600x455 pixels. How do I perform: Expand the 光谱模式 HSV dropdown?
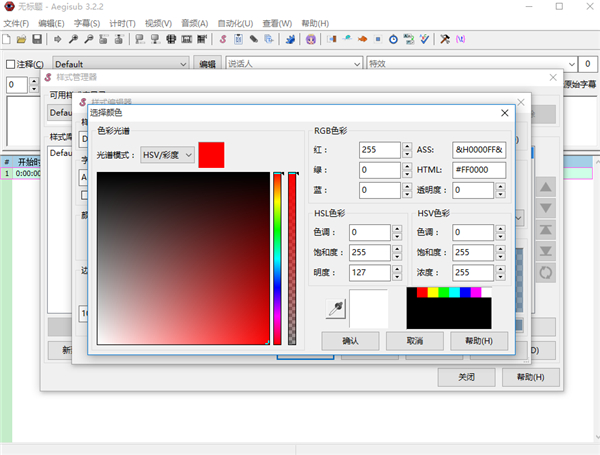(167, 155)
